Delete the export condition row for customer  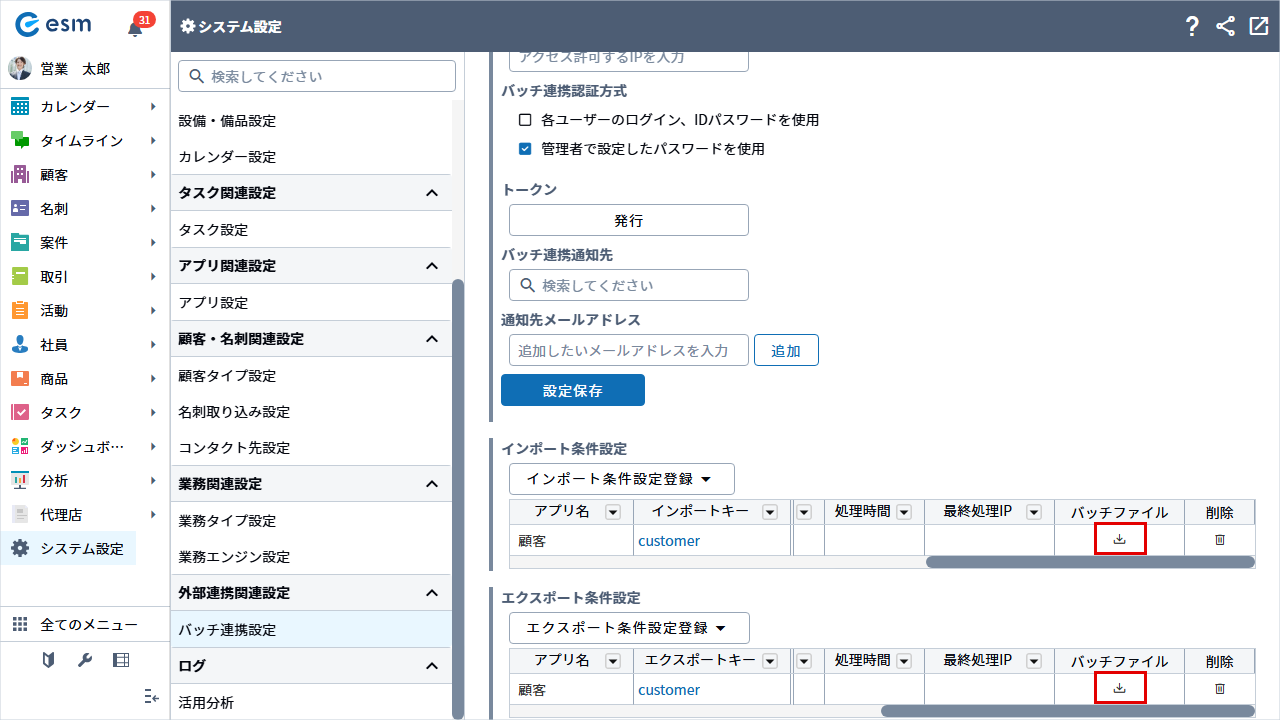pyautogui.click(x=1219, y=689)
